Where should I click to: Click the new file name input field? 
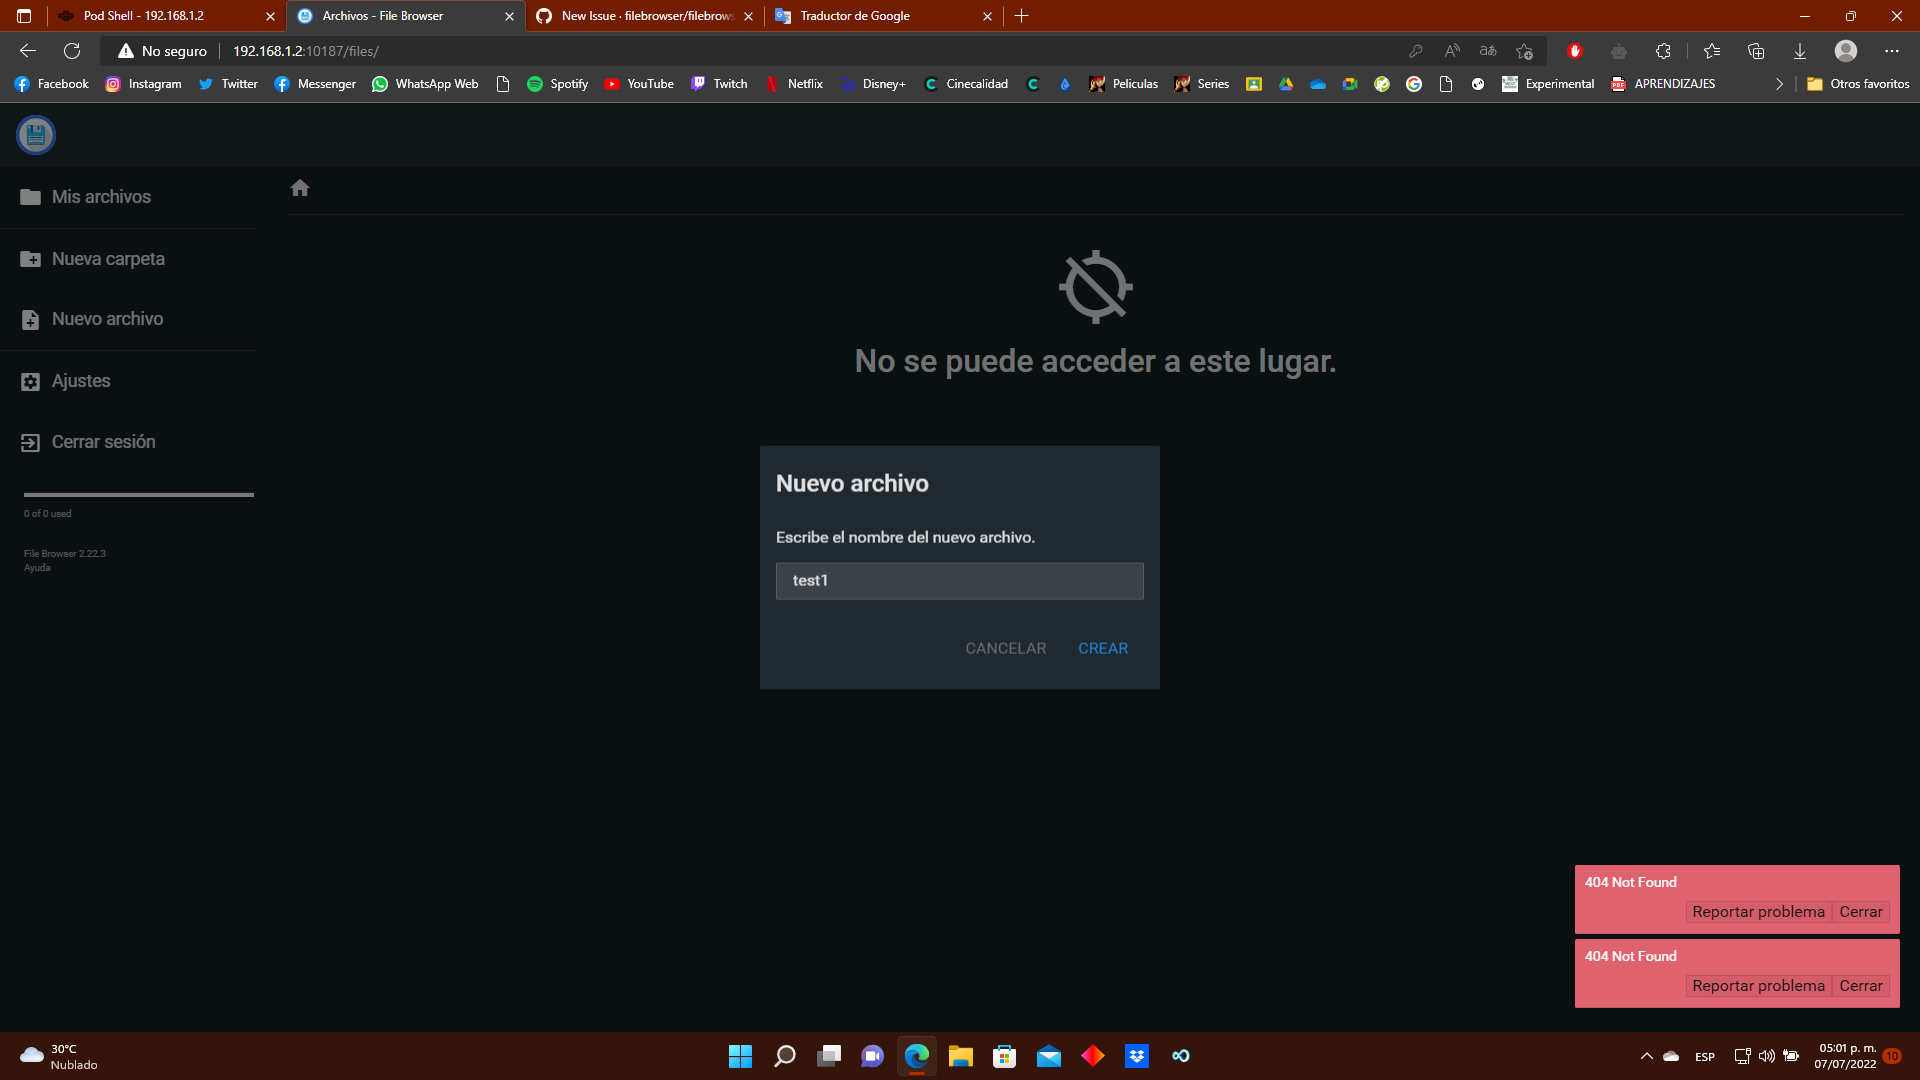[x=959, y=580]
